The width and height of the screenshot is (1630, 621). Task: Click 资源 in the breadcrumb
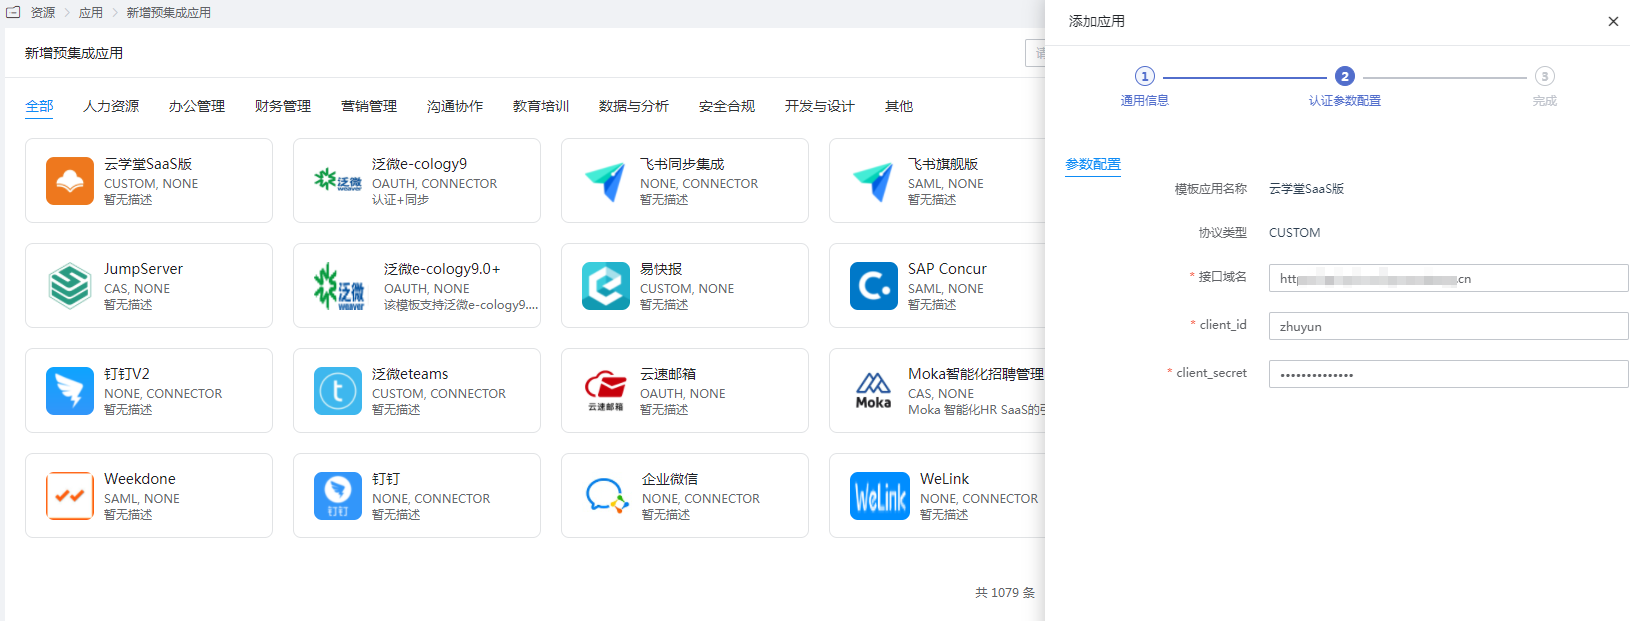click(43, 12)
